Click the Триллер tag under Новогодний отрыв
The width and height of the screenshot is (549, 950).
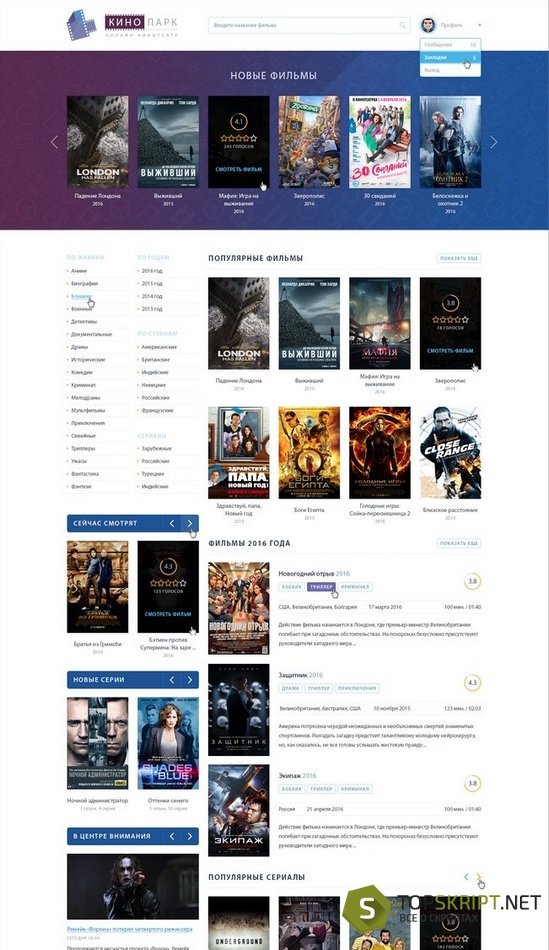click(321, 586)
